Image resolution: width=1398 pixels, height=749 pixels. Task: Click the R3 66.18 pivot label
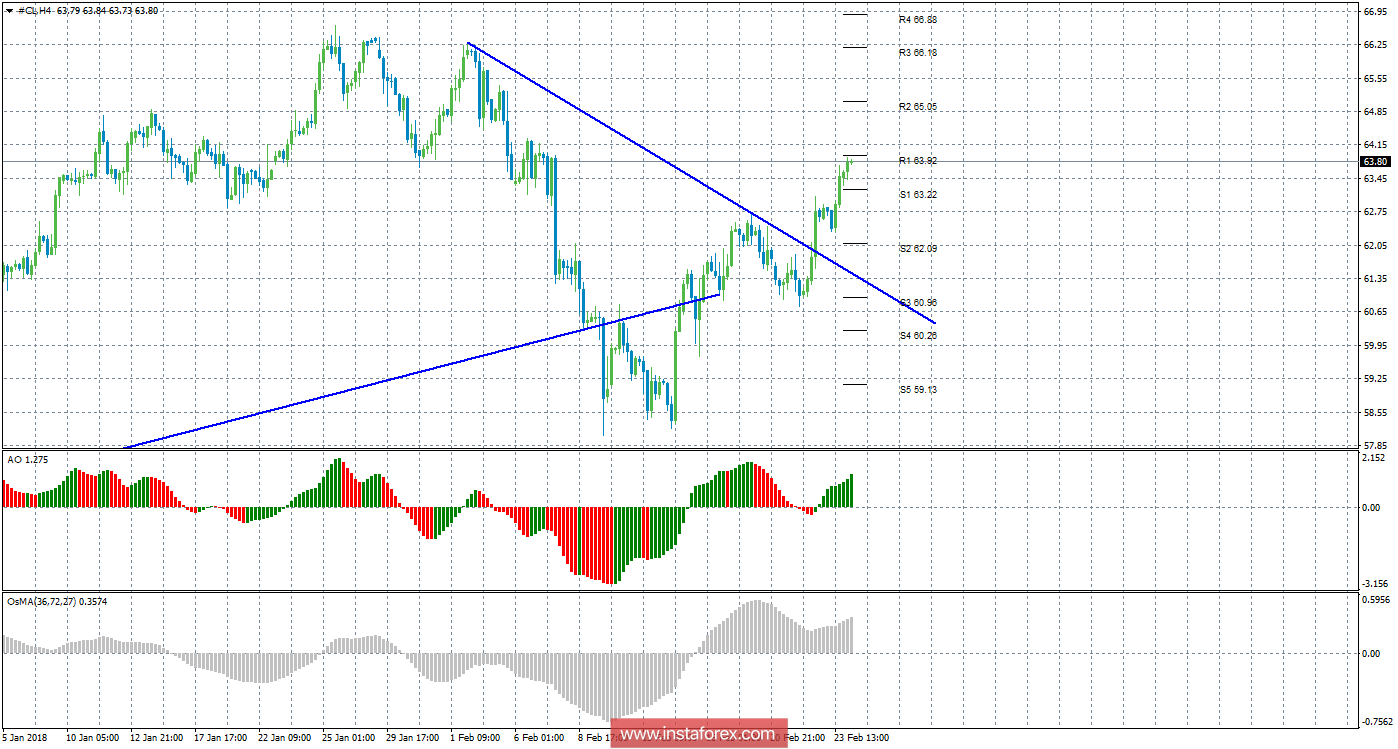coord(917,52)
